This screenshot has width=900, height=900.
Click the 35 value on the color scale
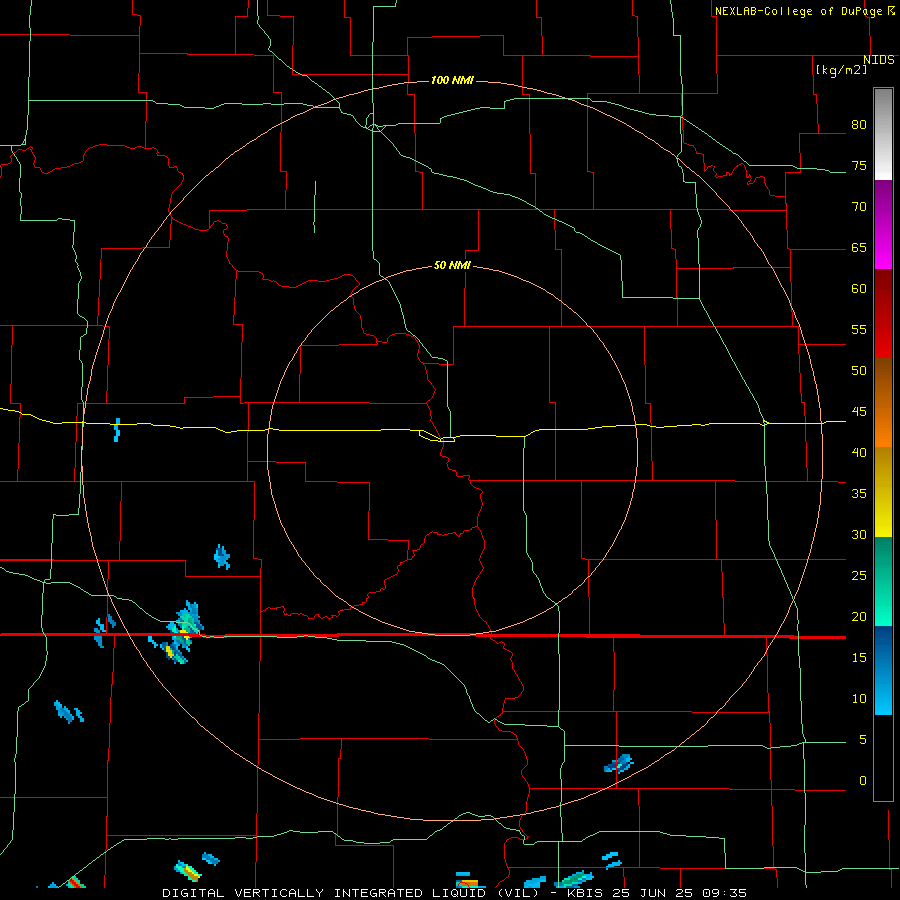859,494
